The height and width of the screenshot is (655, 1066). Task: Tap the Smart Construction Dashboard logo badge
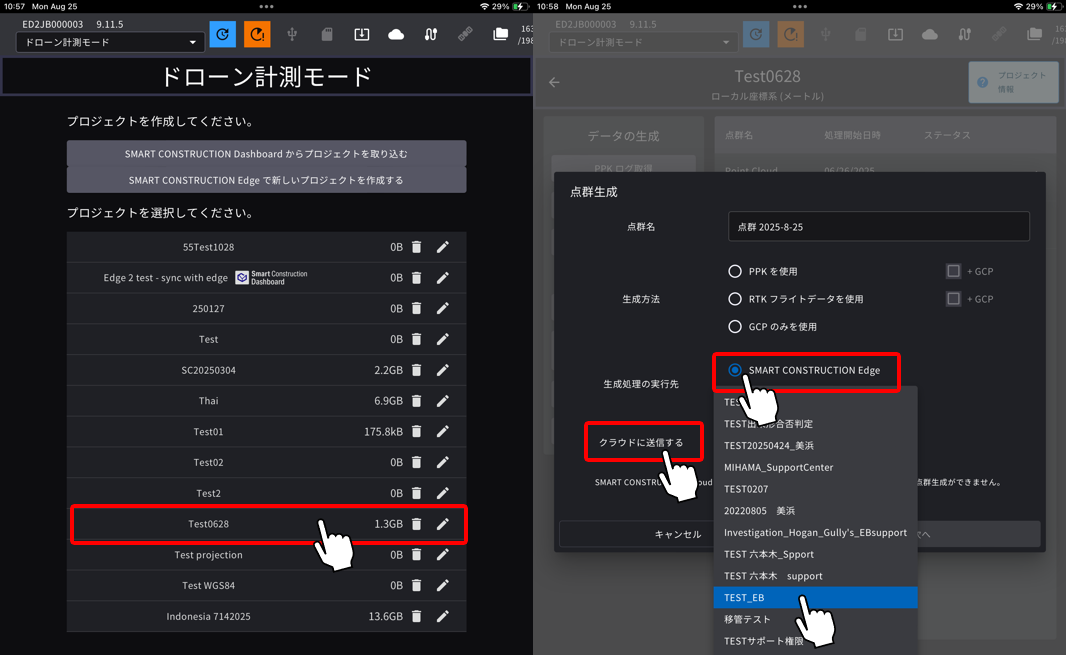pos(271,278)
